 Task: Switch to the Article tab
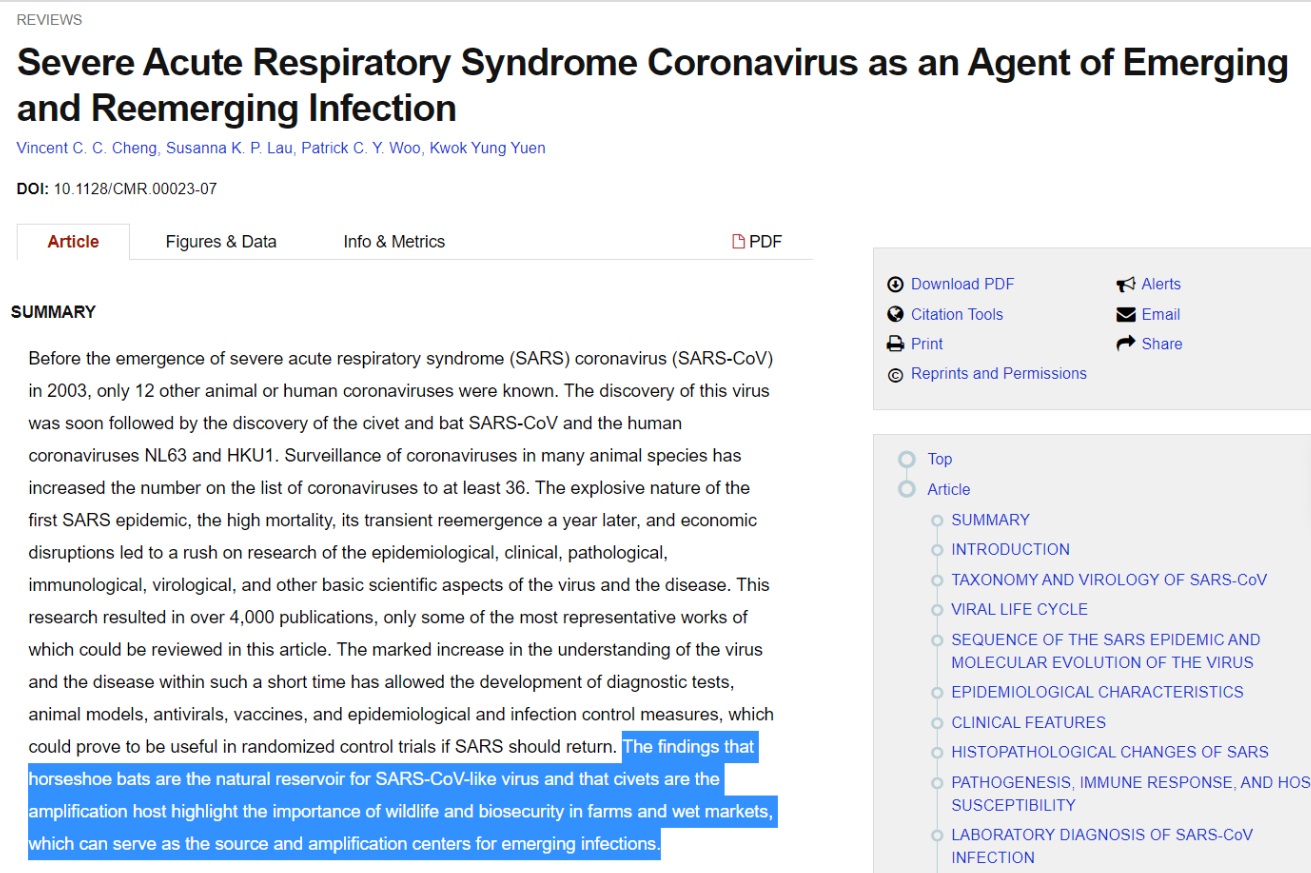[73, 241]
